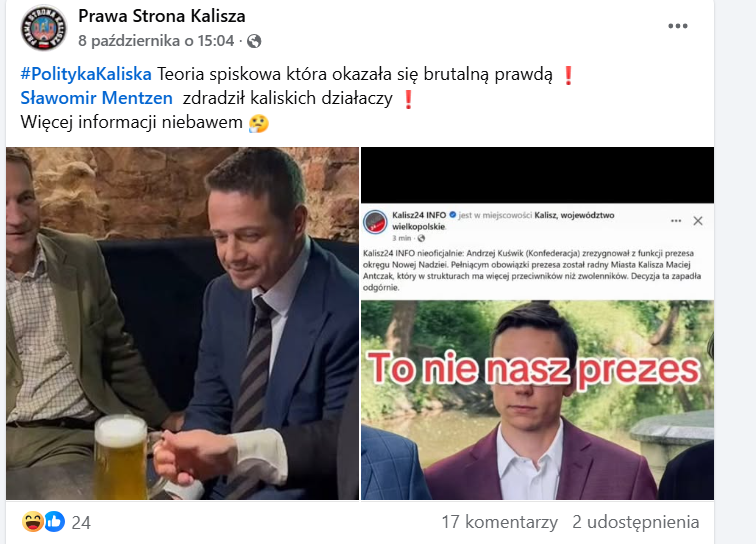Show the 17 komentarzy comments
Screen dimensions: 756x544
click(500, 522)
